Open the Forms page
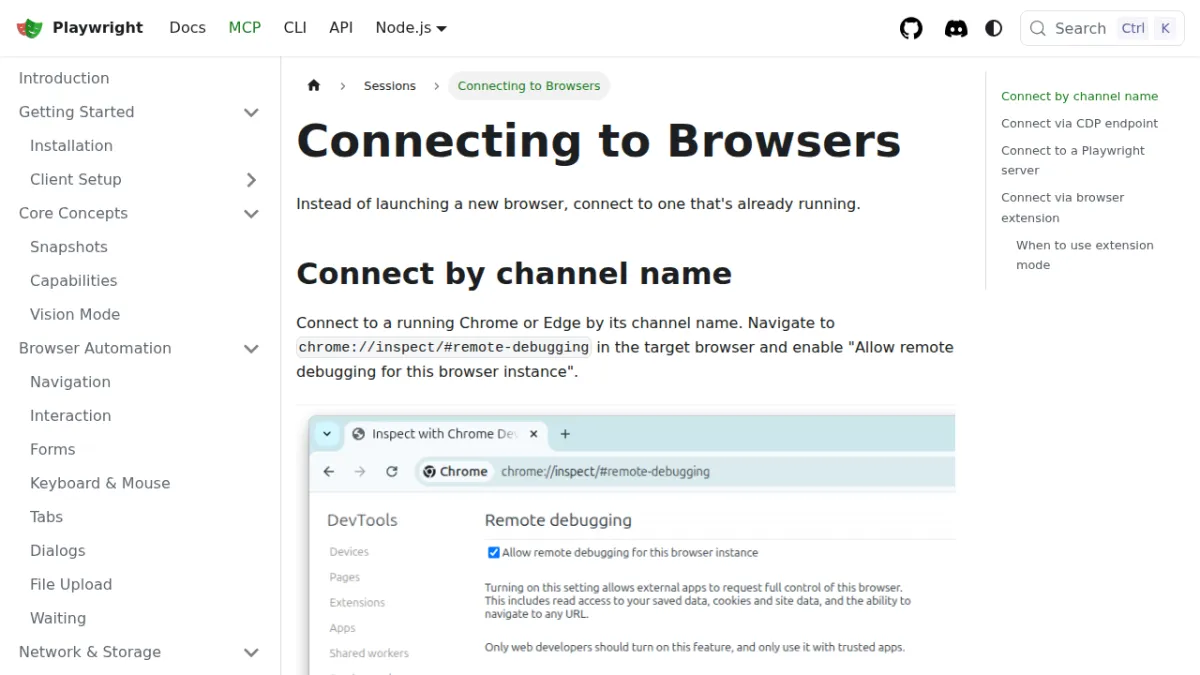Viewport: 1200px width, 675px height. (x=53, y=450)
